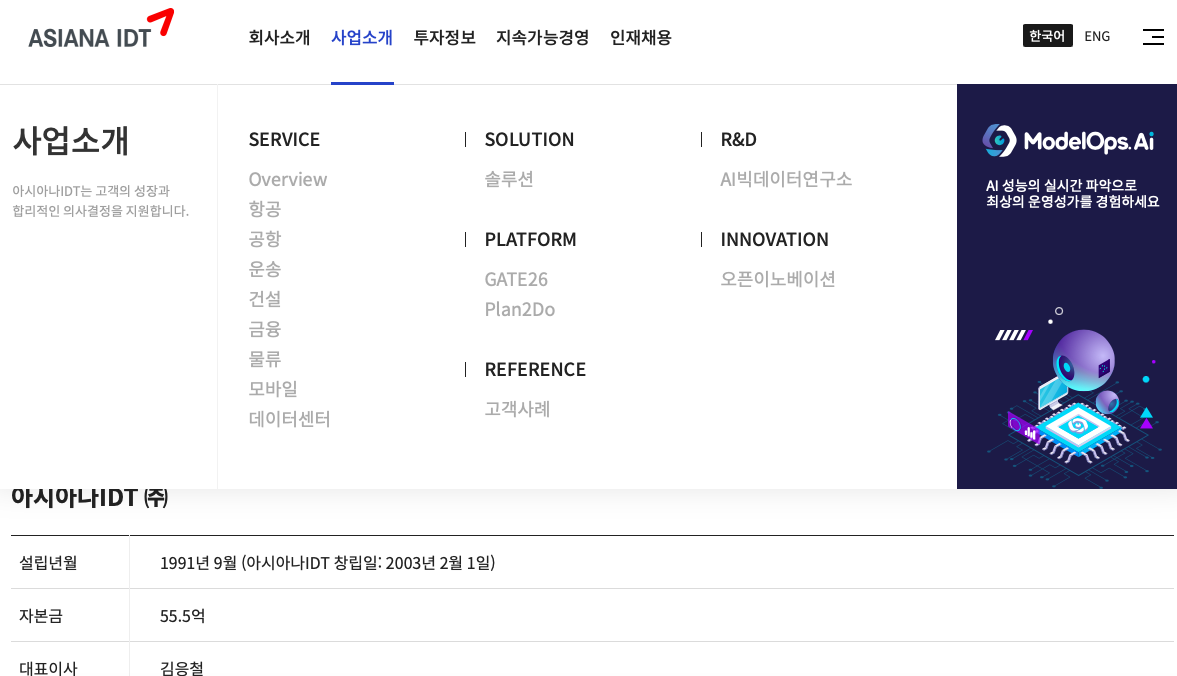Select the 사업소개 menu item
1177x676 pixels.
tap(362, 38)
